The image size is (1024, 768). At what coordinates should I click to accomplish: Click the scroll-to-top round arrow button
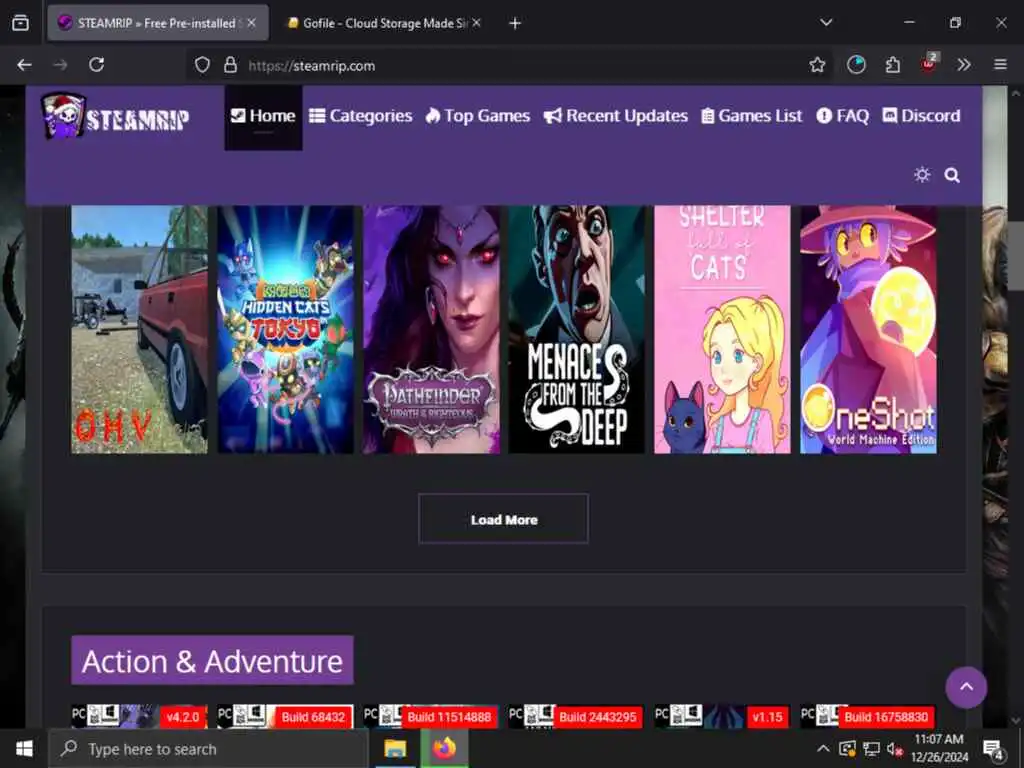tap(966, 687)
